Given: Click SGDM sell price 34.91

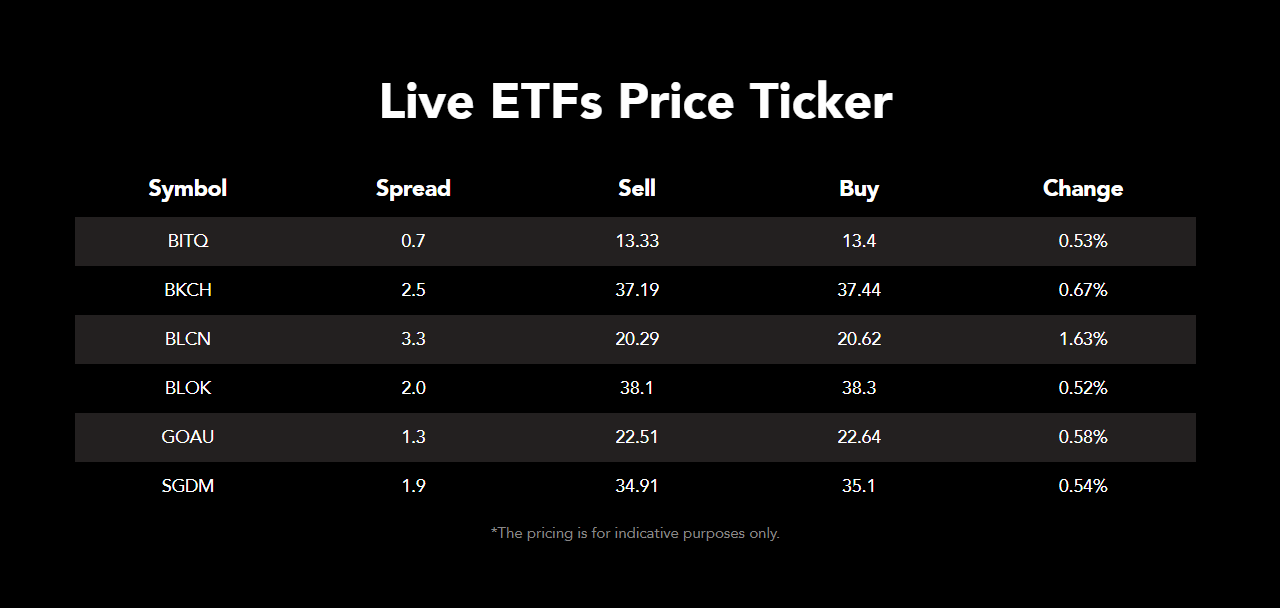Looking at the screenshot, I should [637, 486].
